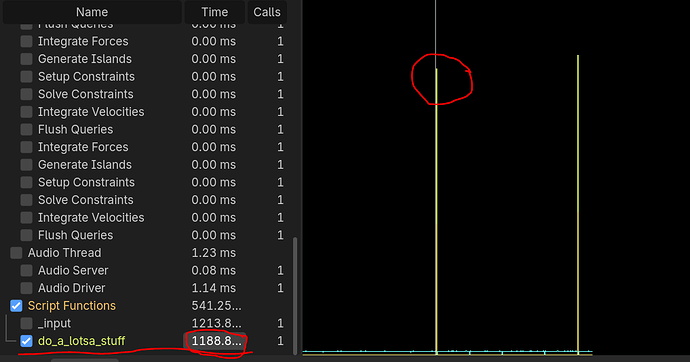
Task: Select the Audio Driver row label
Action: (x=71, y=288)
